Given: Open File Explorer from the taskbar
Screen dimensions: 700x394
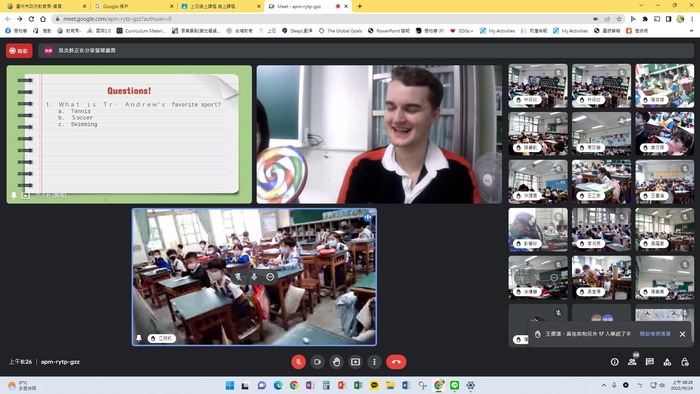Looking at the screenshot, I should point(390,385).
